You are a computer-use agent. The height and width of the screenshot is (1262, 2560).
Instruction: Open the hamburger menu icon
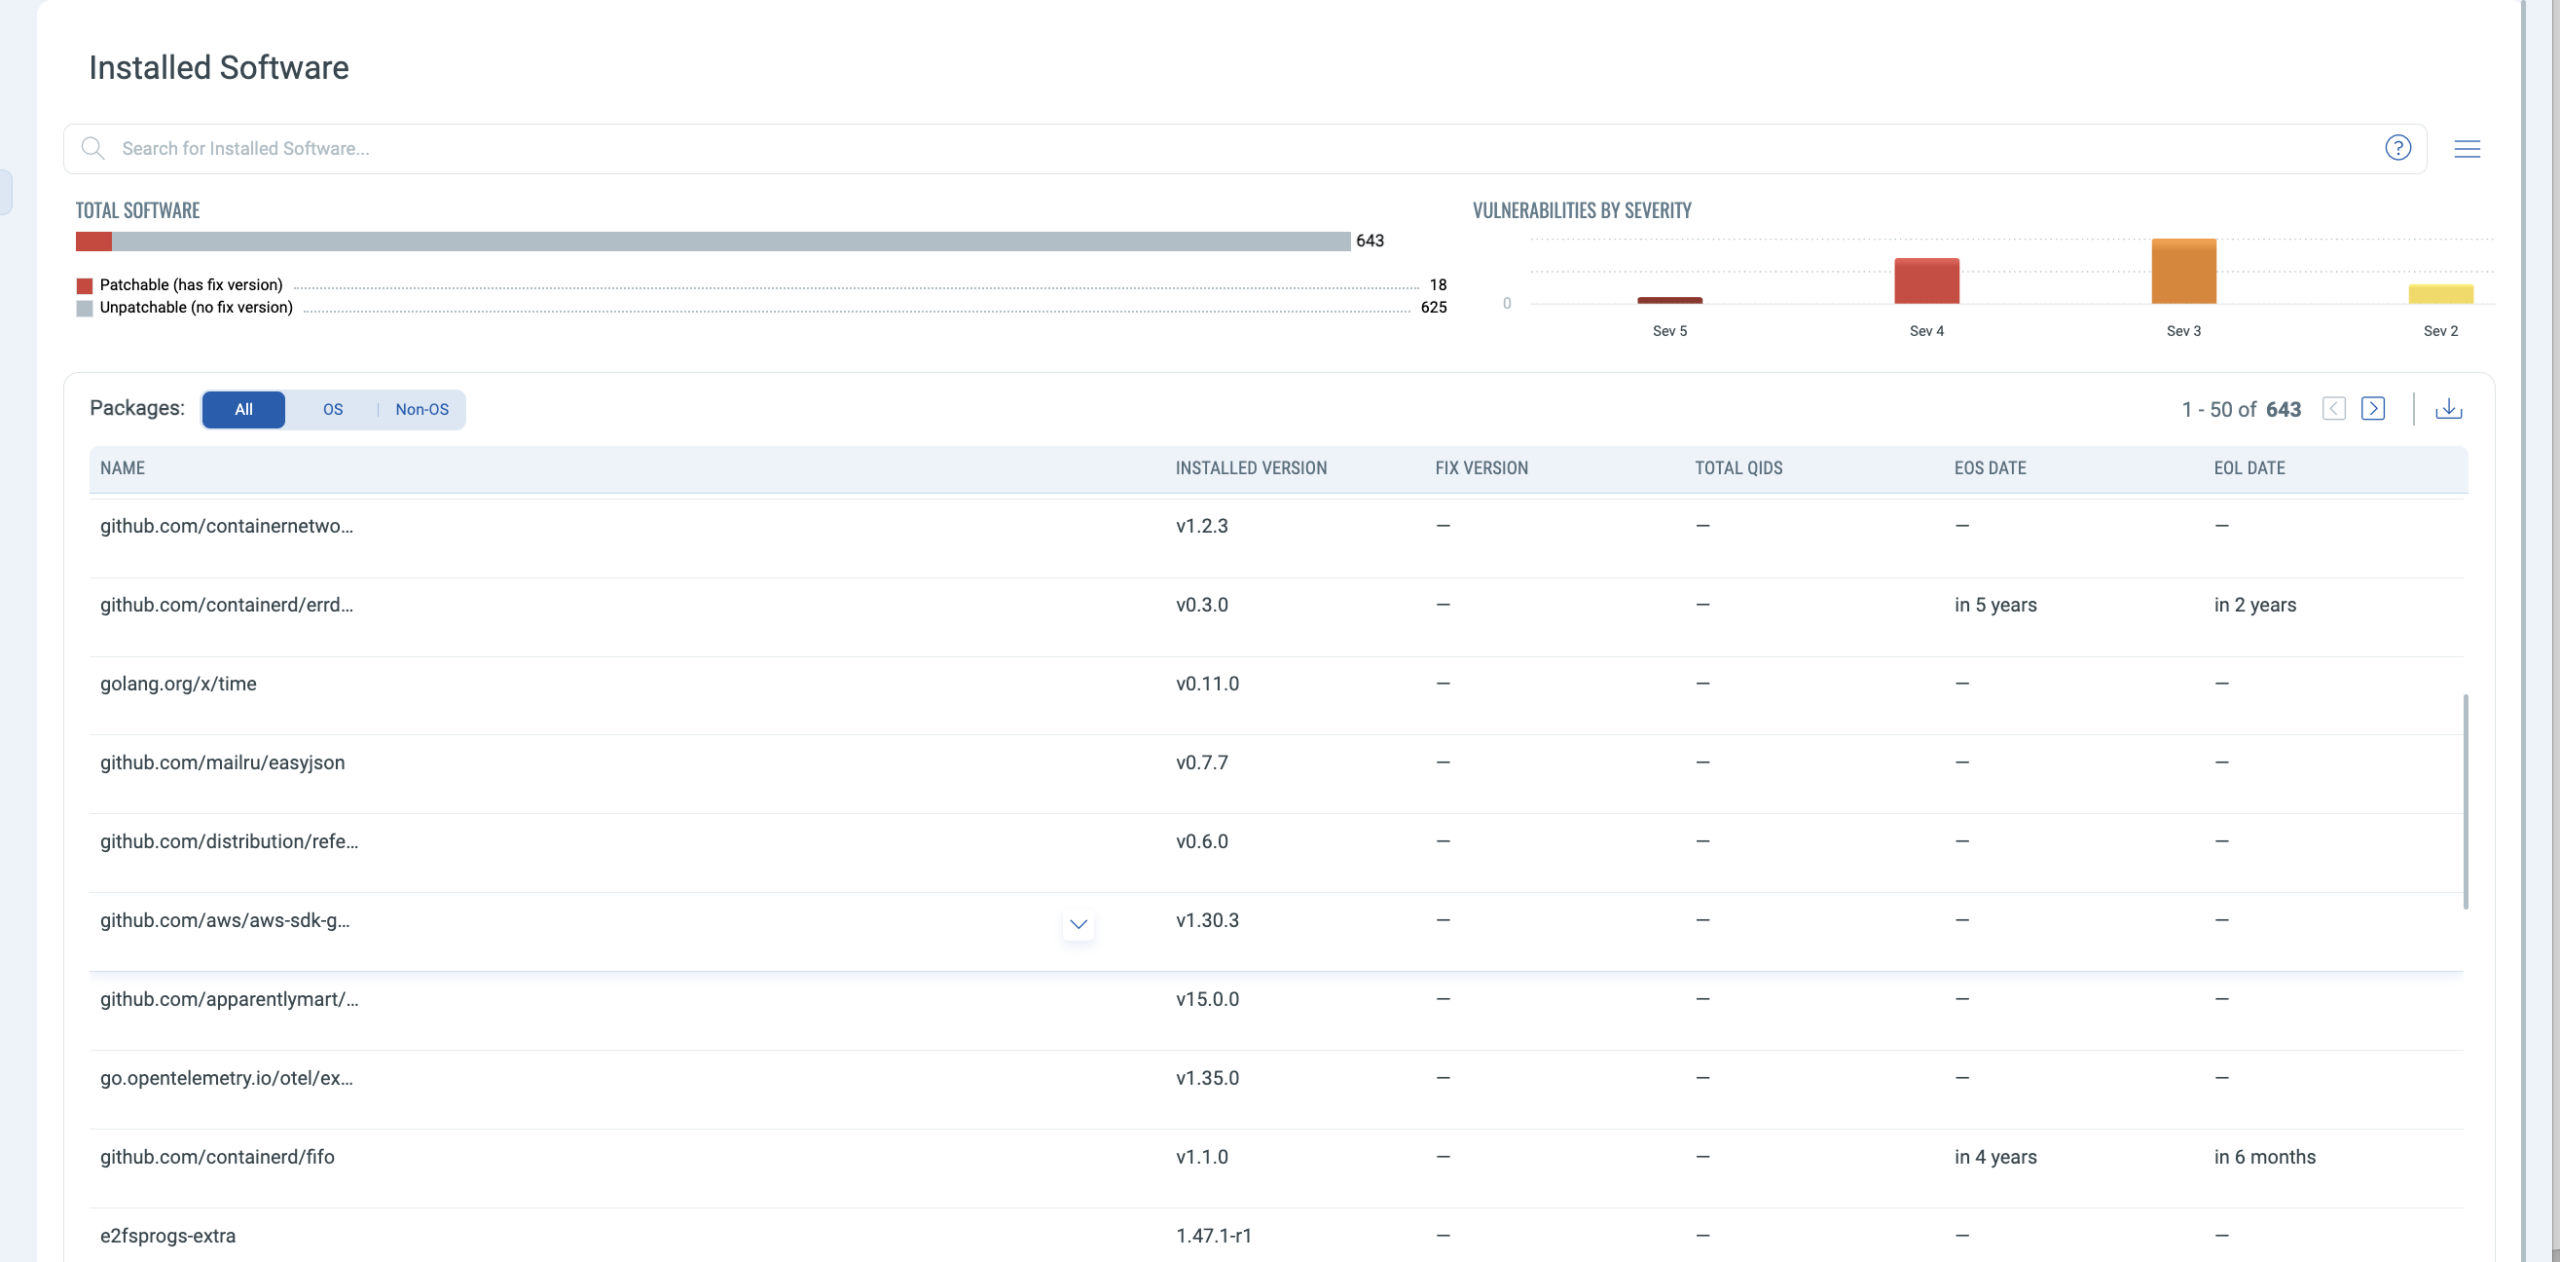click(x=2466, y=149)
